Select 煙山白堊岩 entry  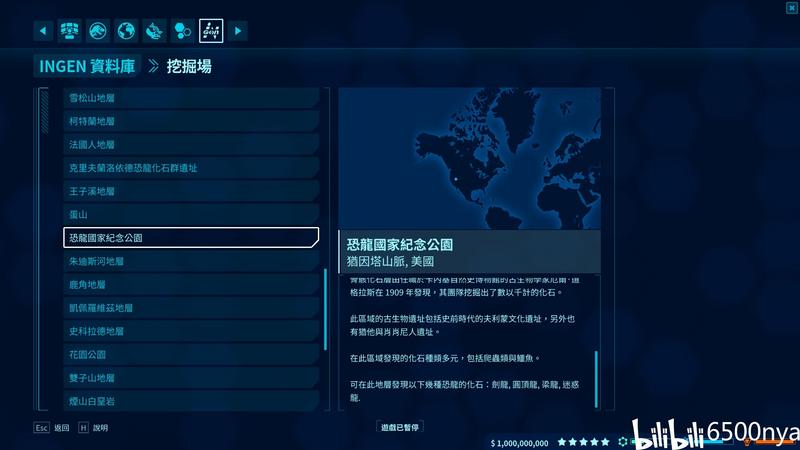point(191,401)
